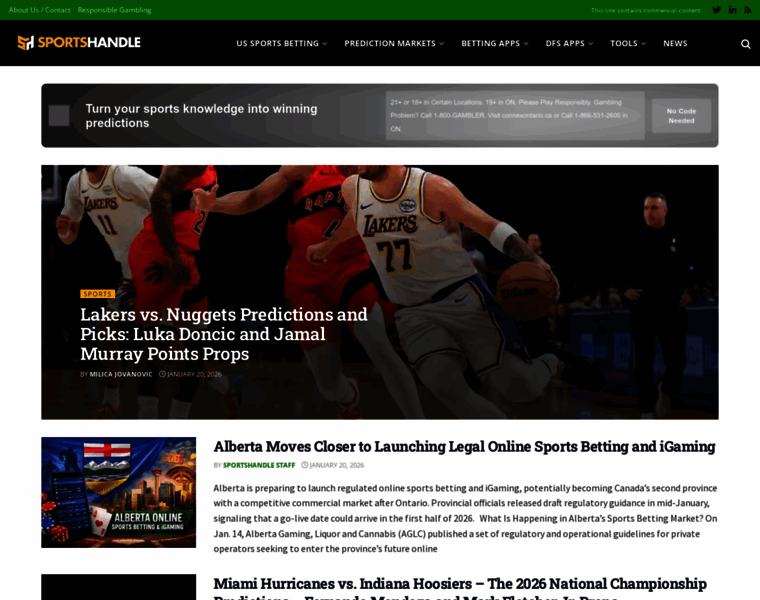The image size is (760, 600).
Task: Open Lakers vs. Nuggets Predictions headline
Action: coord(224,334)
